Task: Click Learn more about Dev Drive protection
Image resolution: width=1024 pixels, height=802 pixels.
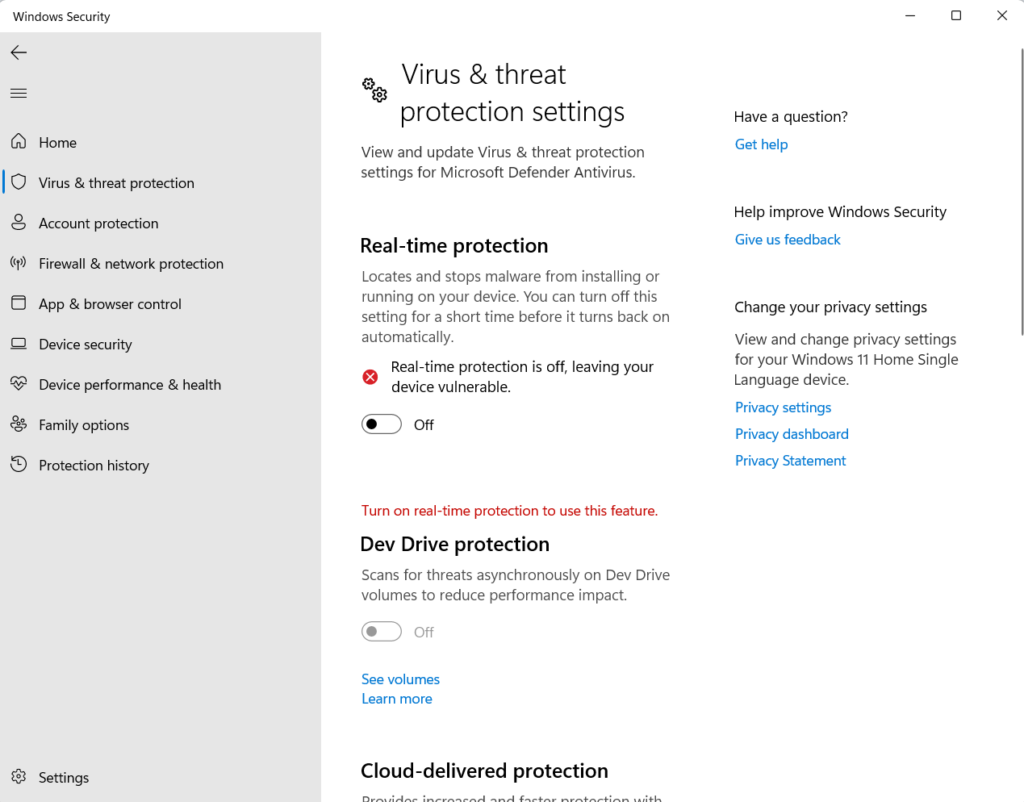Action: coord(396,699)
